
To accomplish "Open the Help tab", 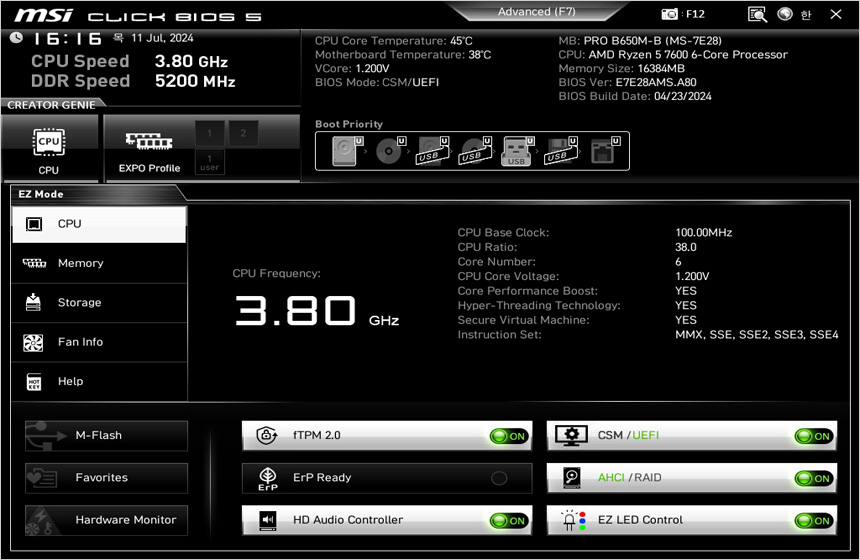I will click(x=99, y=382).
